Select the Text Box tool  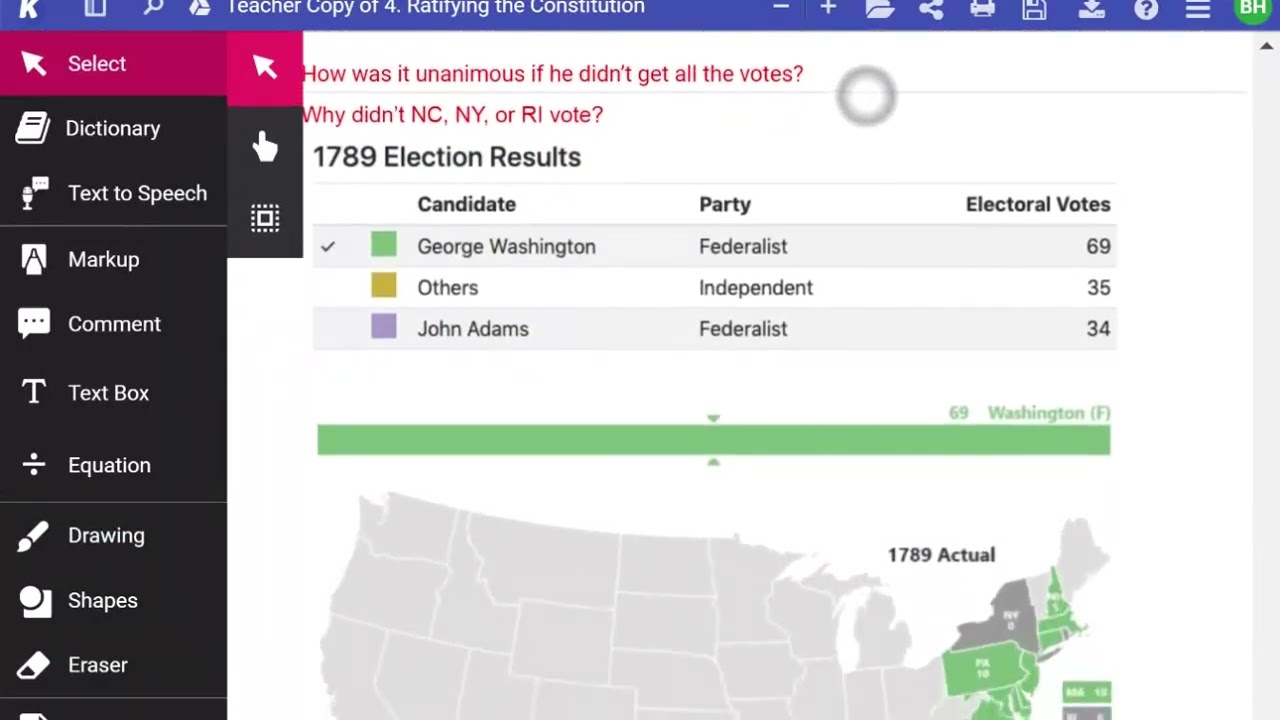[x=108, y=393]
